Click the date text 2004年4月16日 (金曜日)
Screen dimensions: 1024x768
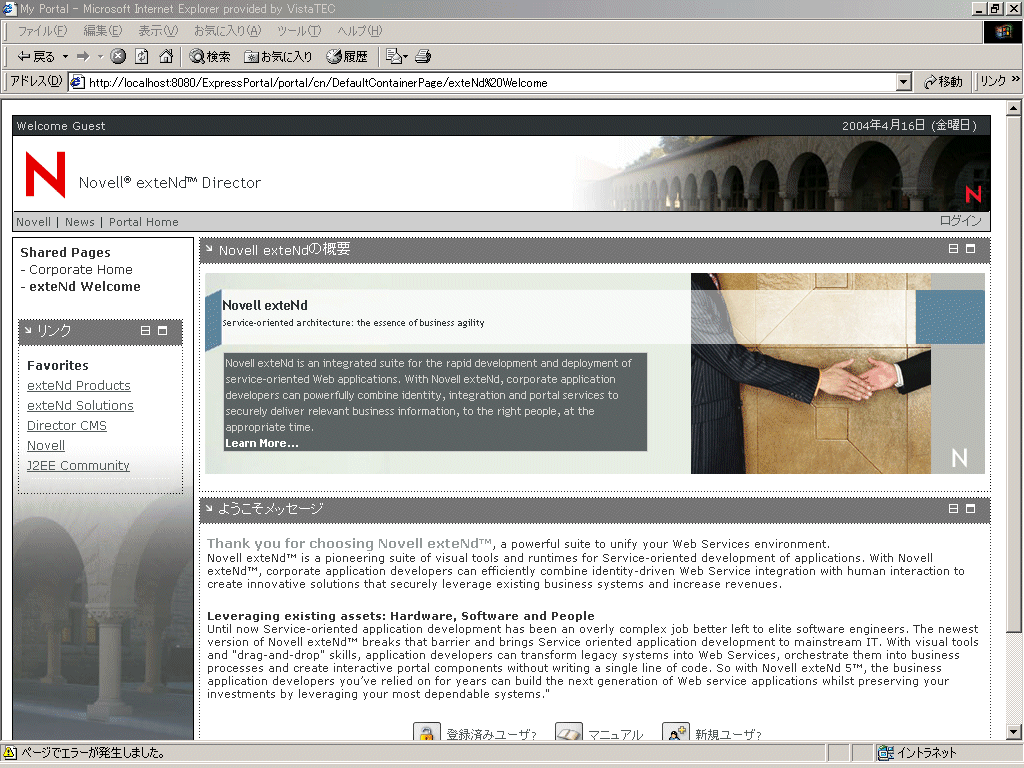[909, 125]
